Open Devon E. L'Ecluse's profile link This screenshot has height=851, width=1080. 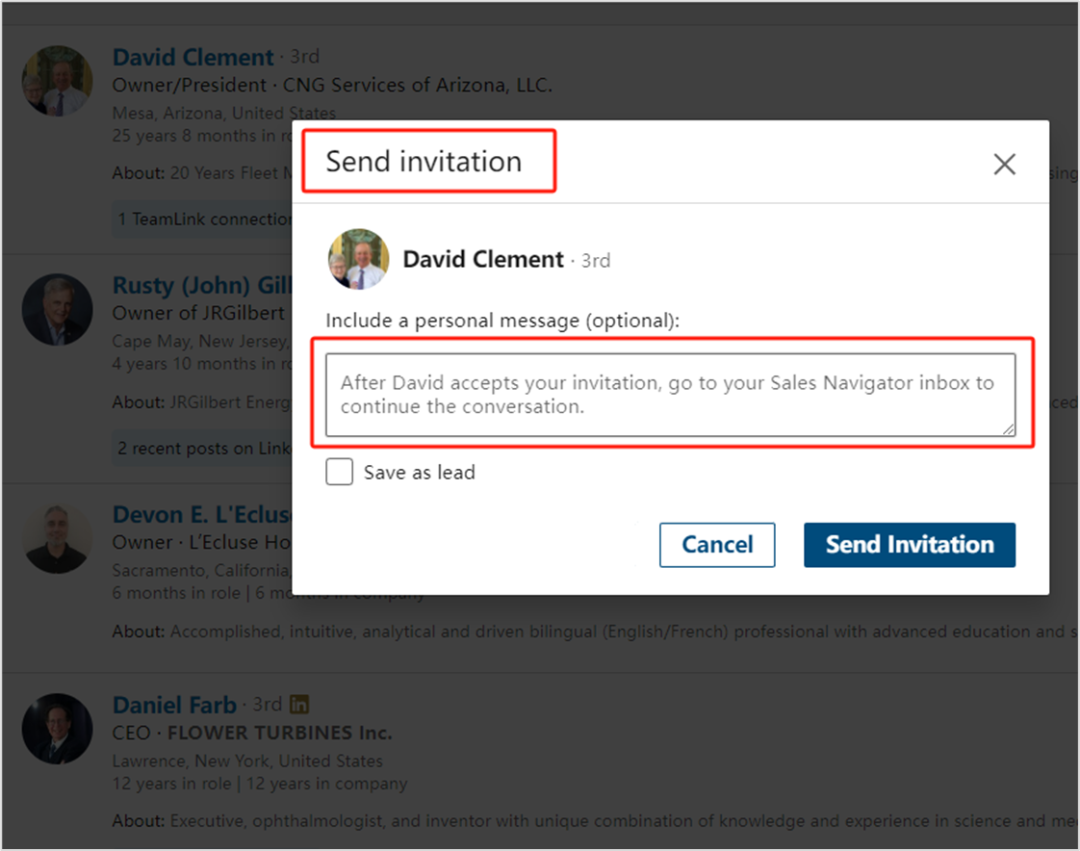200,515
